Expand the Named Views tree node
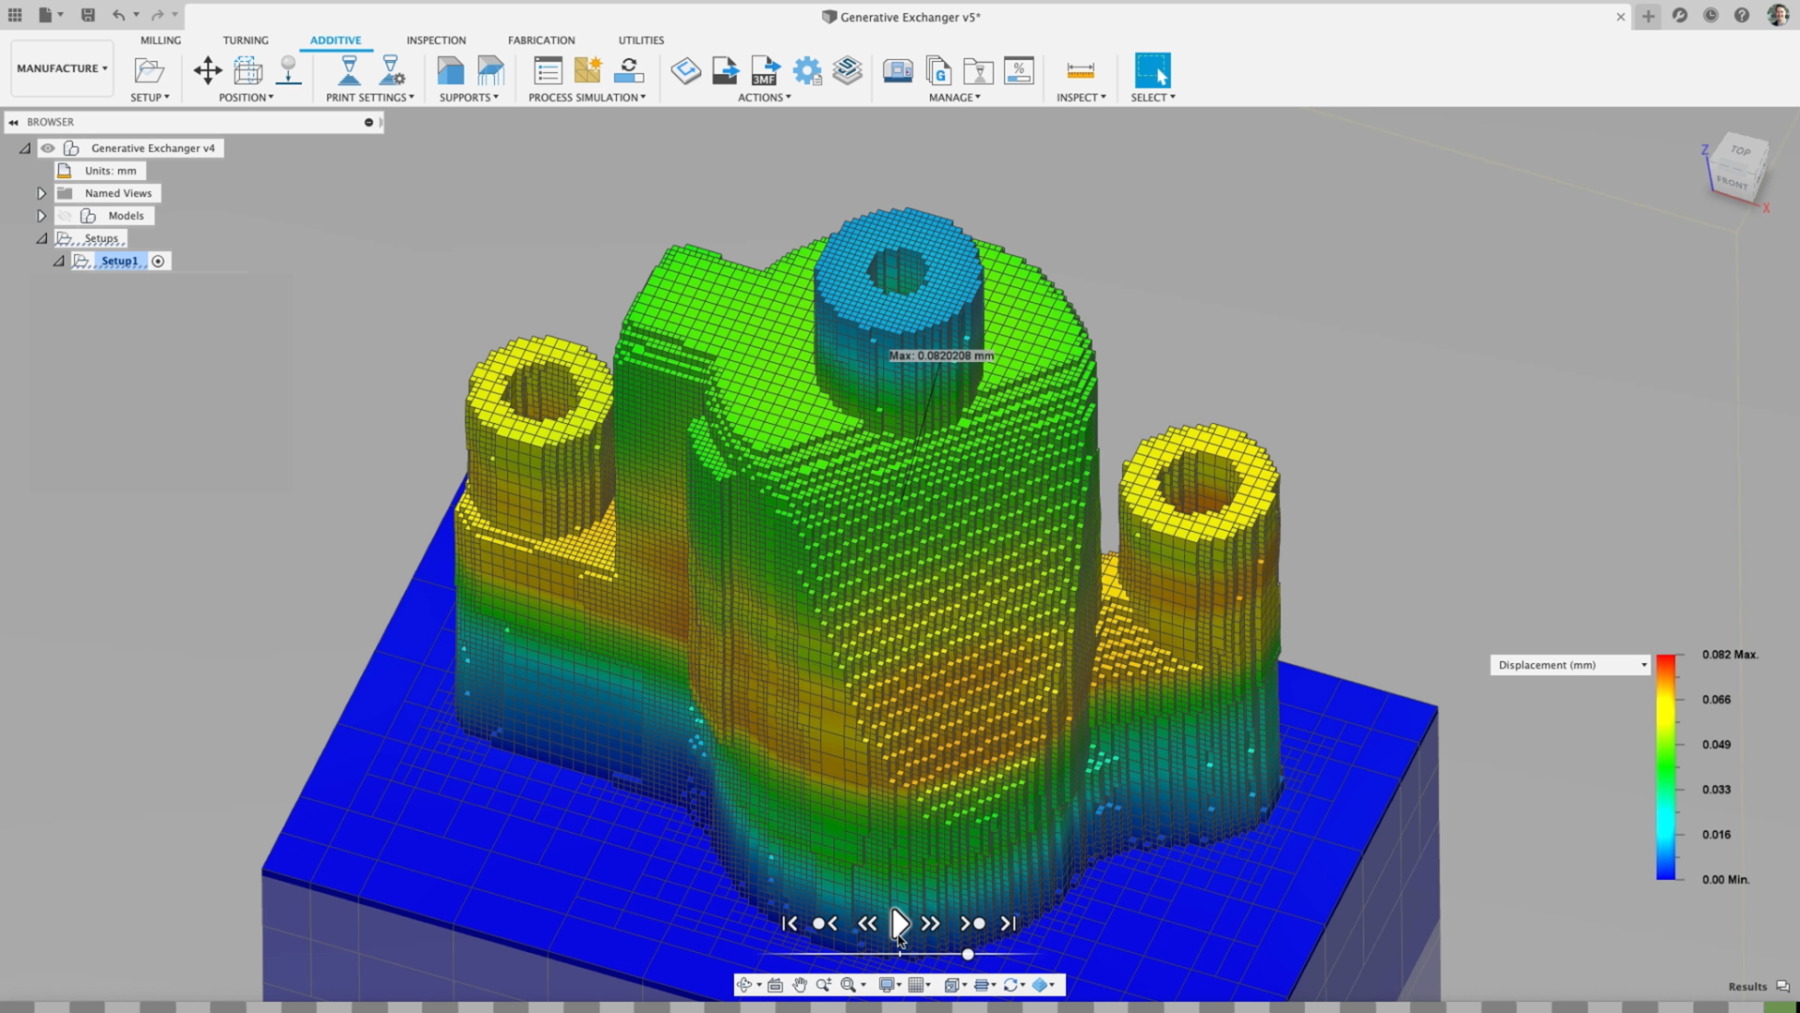Image resolution: width=1800 pixels, height=1013 pixels. (41, 193)
